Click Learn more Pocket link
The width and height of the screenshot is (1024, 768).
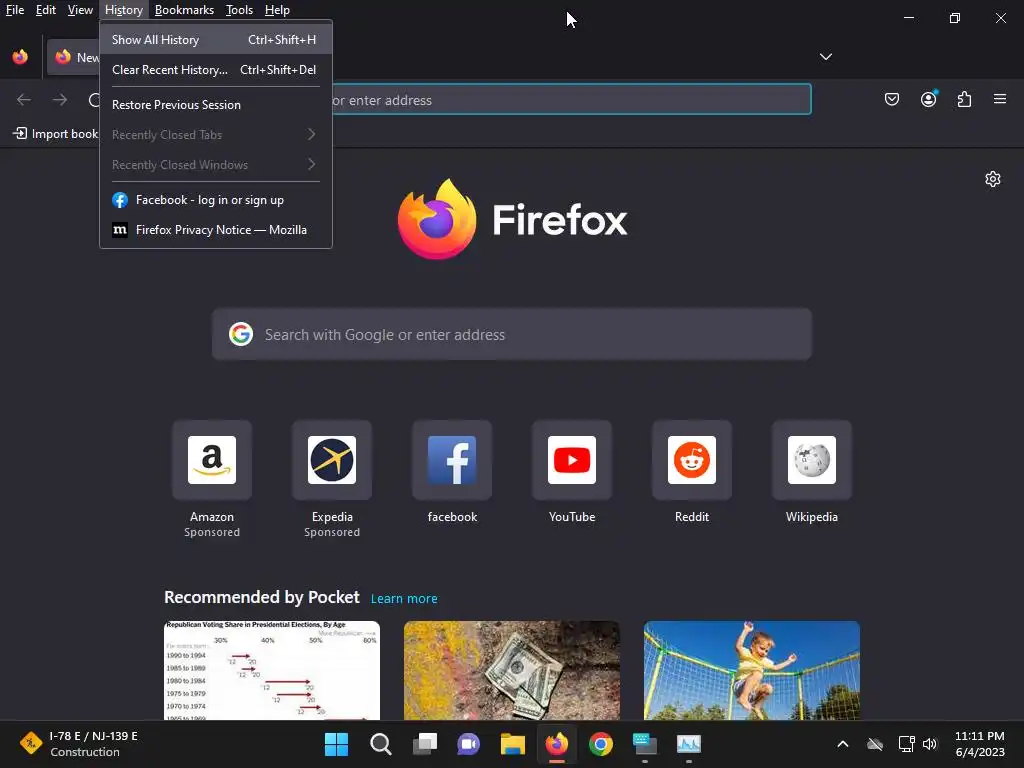[x=404, y=598]
